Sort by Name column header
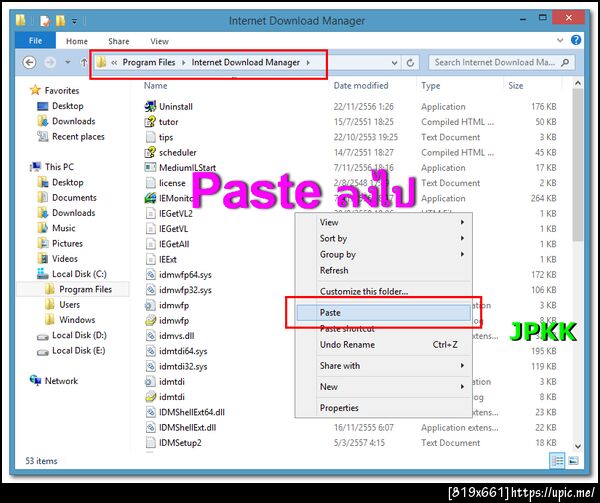Screen dimensions: 600x503 155,86
